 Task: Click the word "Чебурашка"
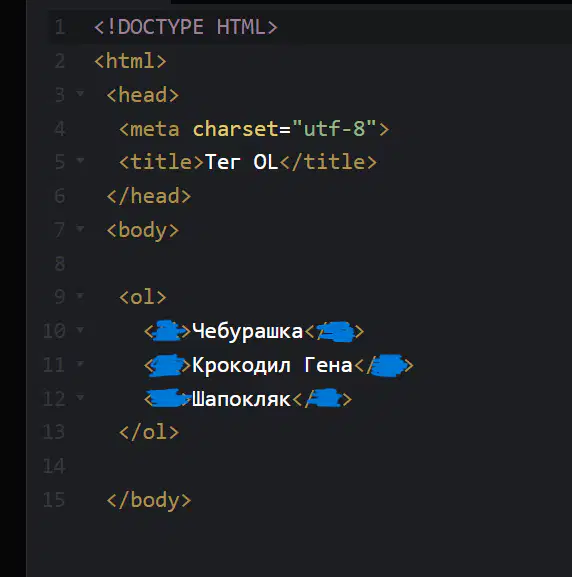[247, 331]
